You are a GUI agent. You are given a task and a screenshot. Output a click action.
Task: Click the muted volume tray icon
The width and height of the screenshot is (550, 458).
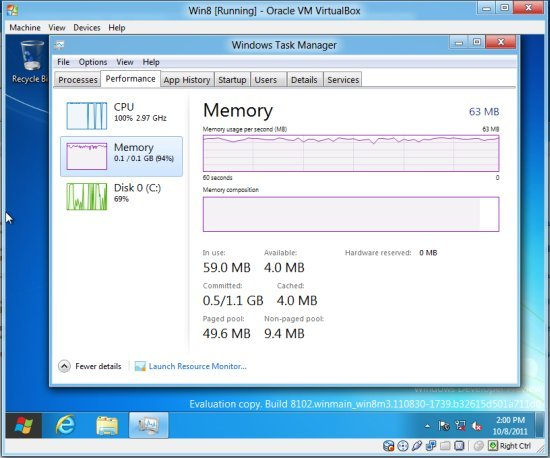coord(477,426)
